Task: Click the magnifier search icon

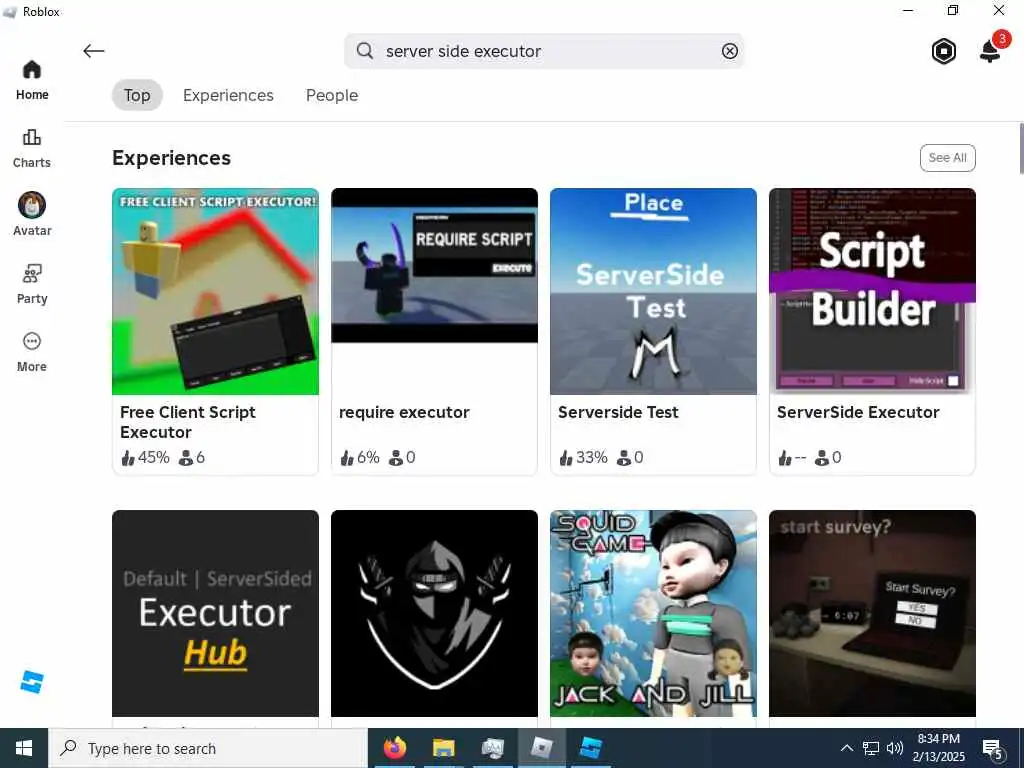Action: point(365,51)
